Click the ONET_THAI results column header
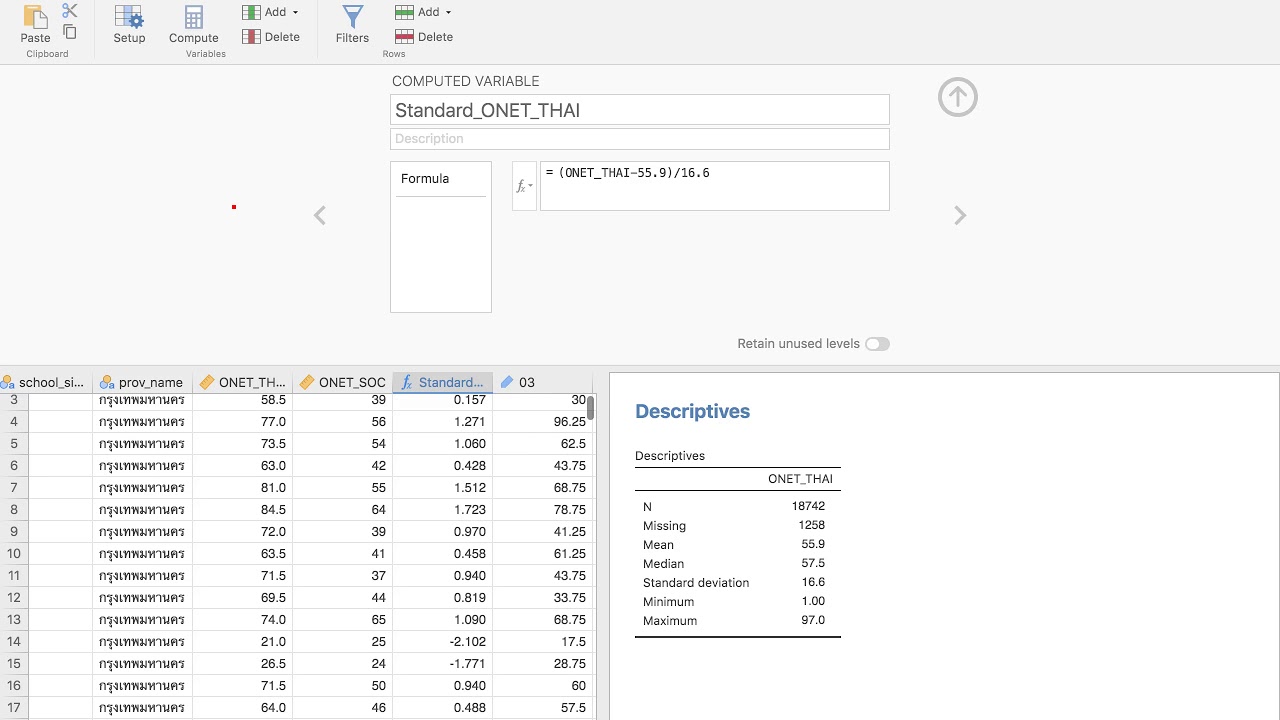This screenshot has width=1280, height=720. pyautogui.click(x=800, y=479)
